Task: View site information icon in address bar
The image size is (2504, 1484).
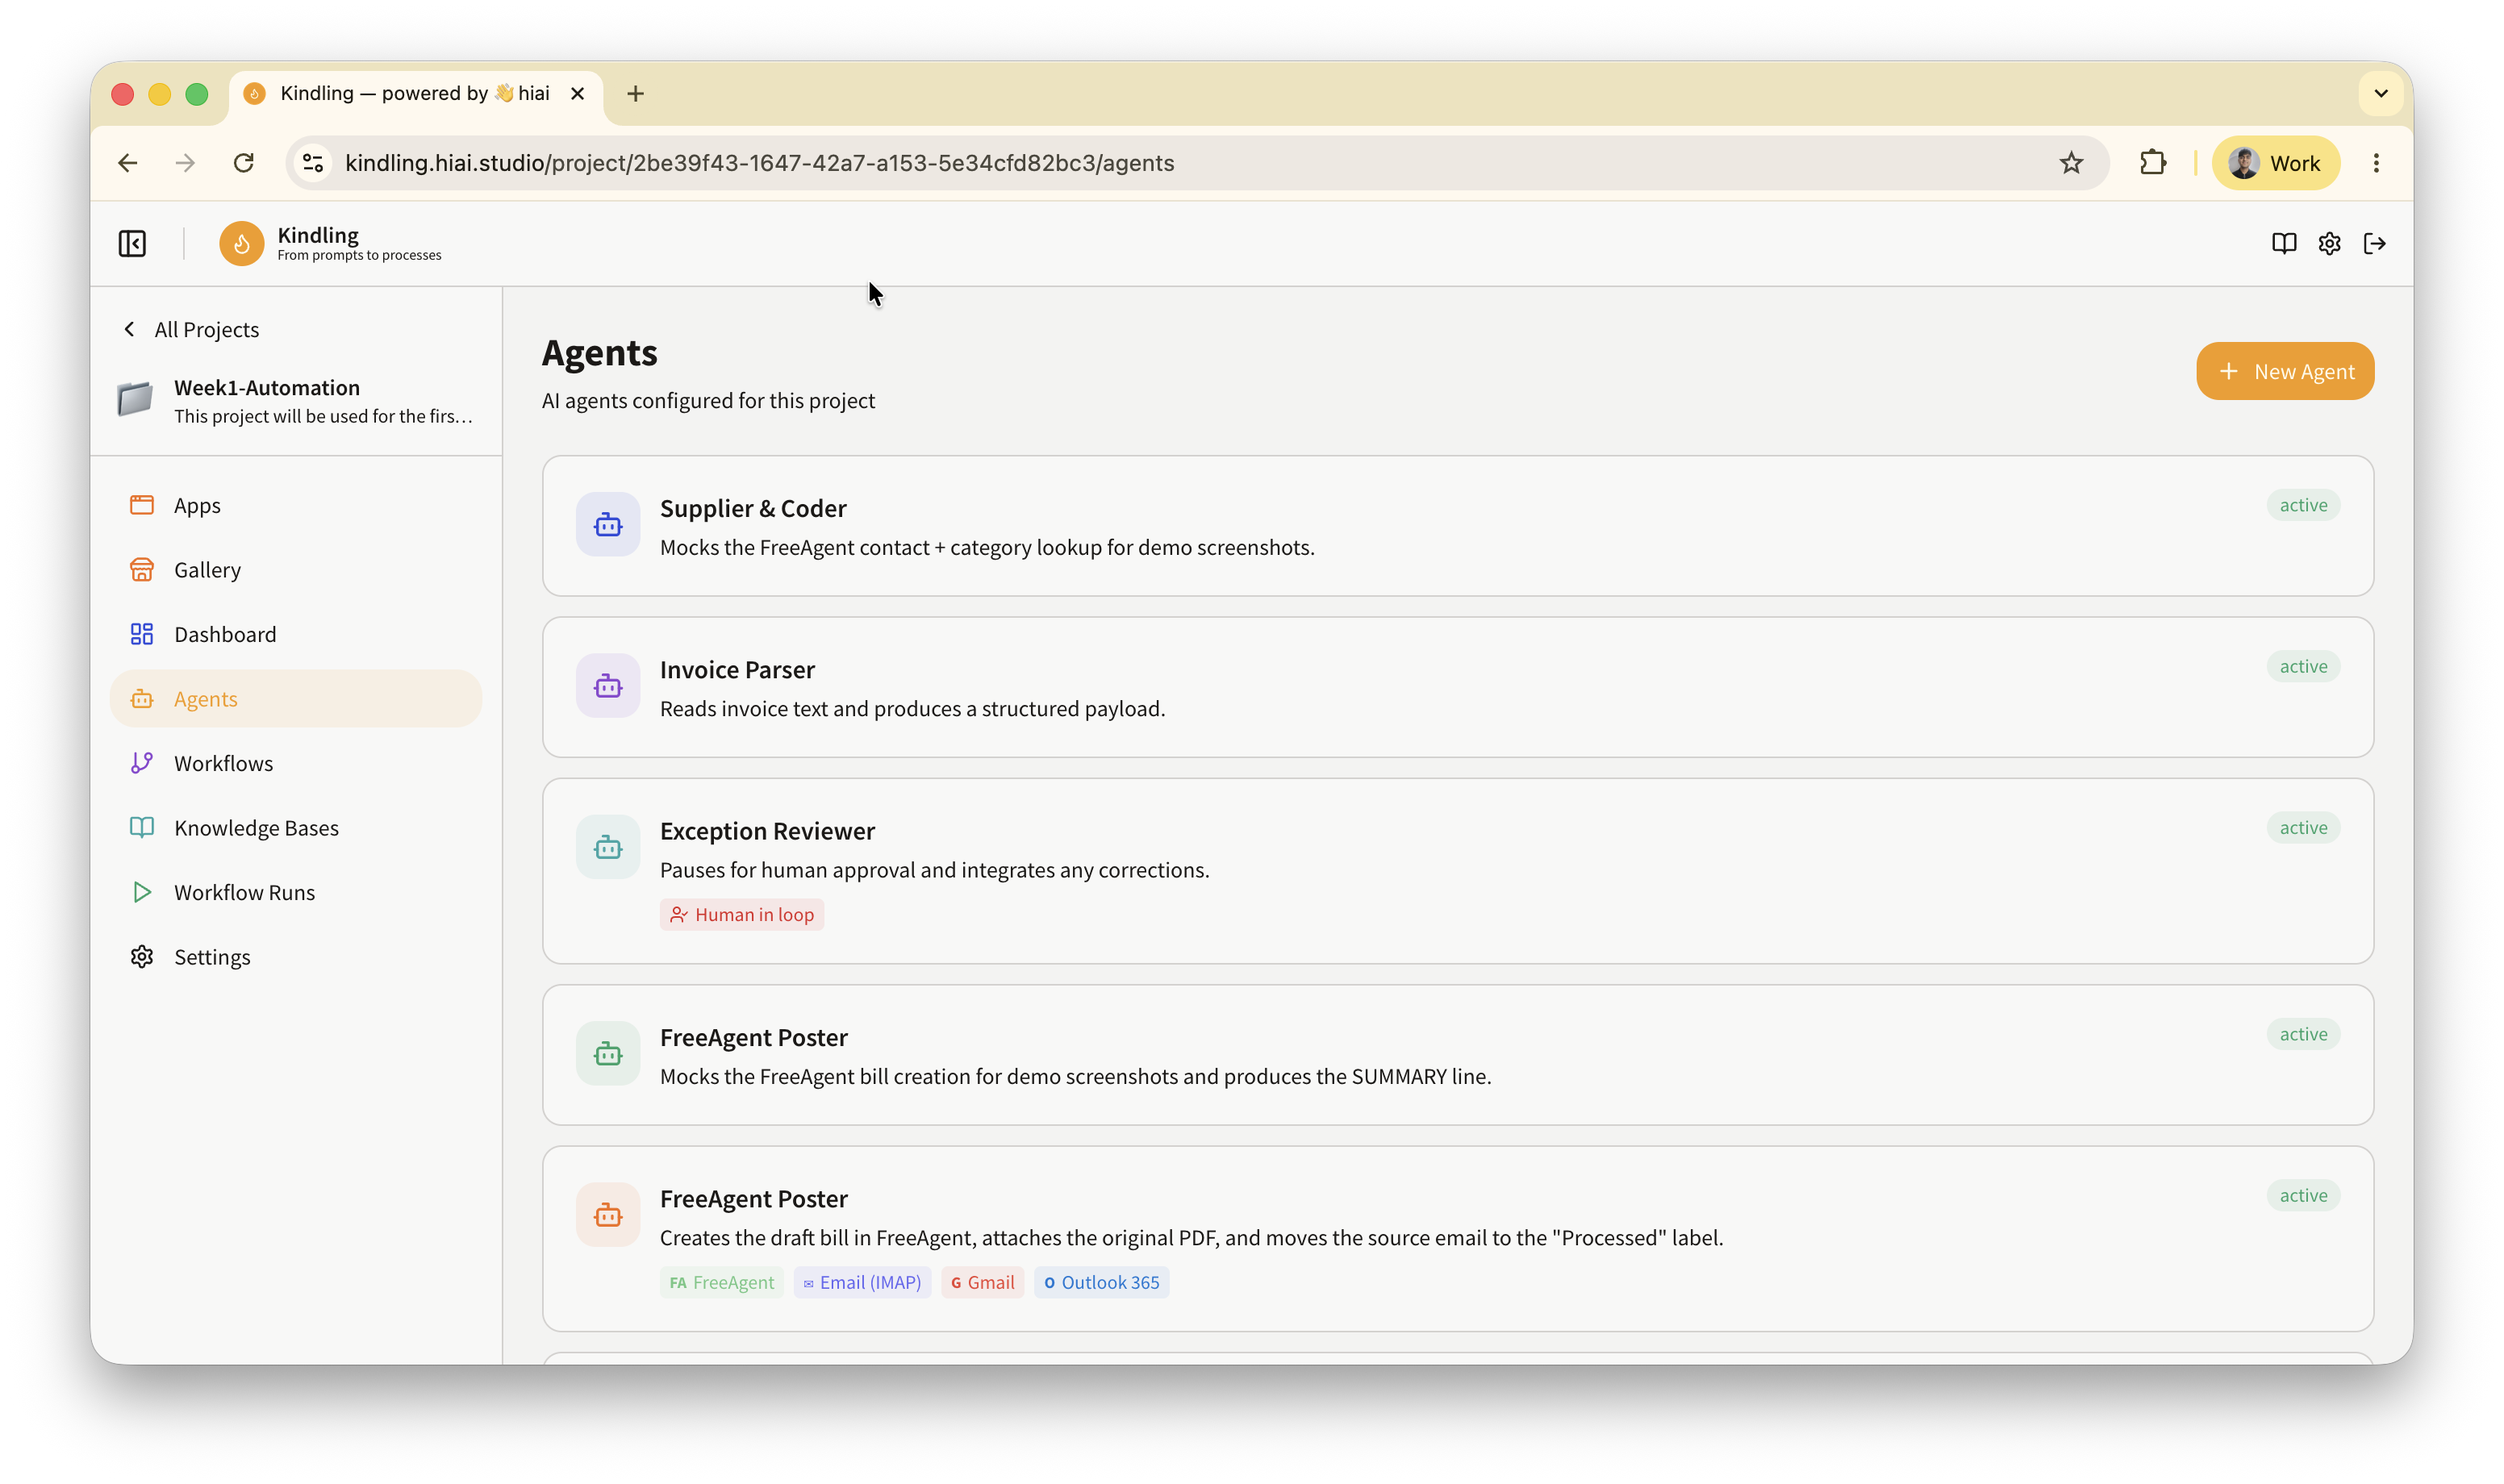Action: (x=313, y=163)
